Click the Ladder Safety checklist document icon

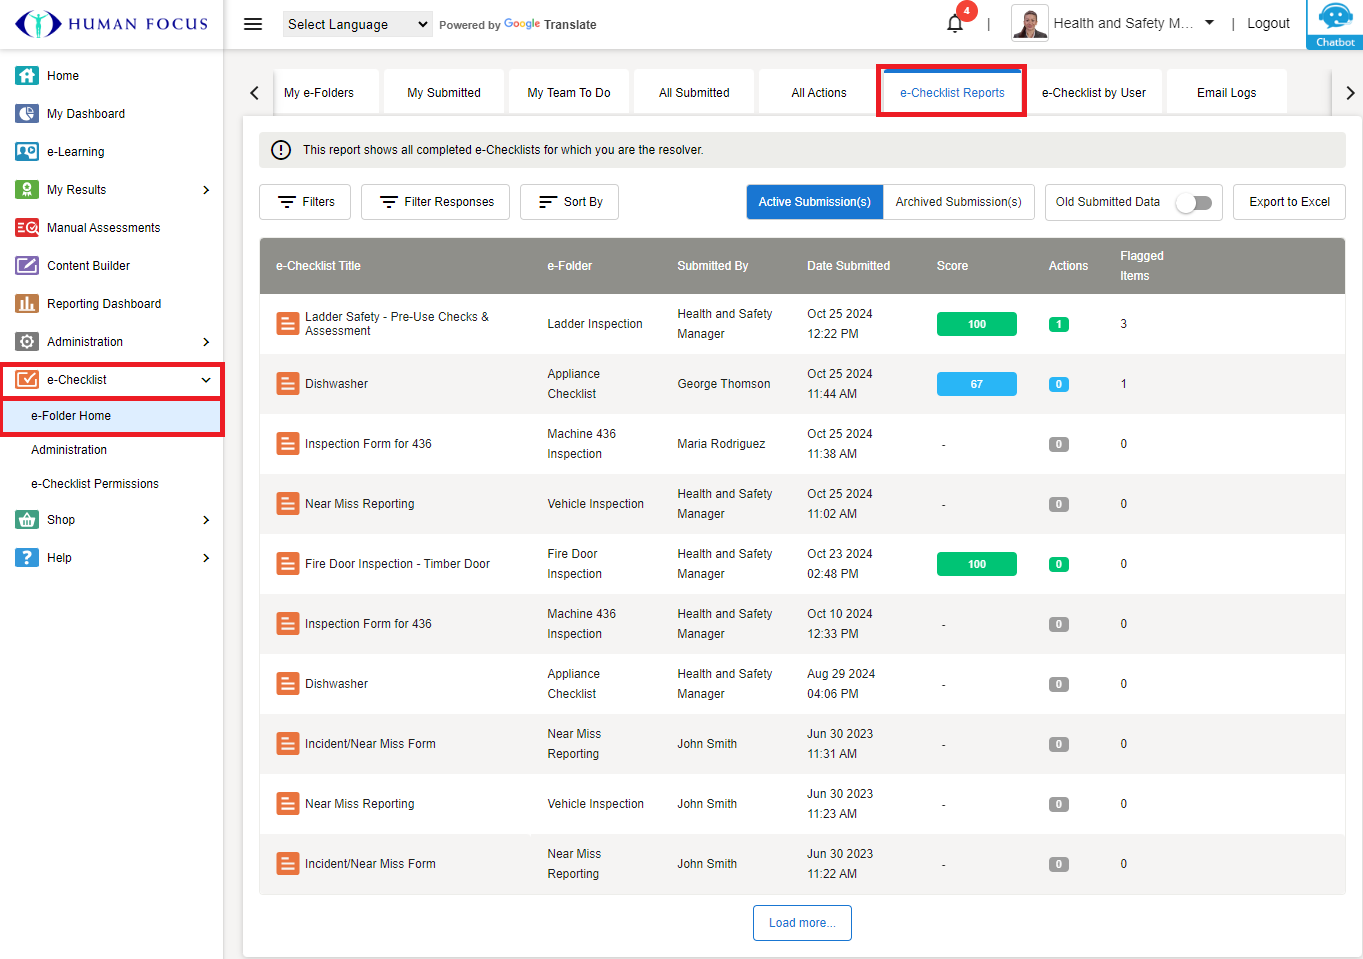288,324
